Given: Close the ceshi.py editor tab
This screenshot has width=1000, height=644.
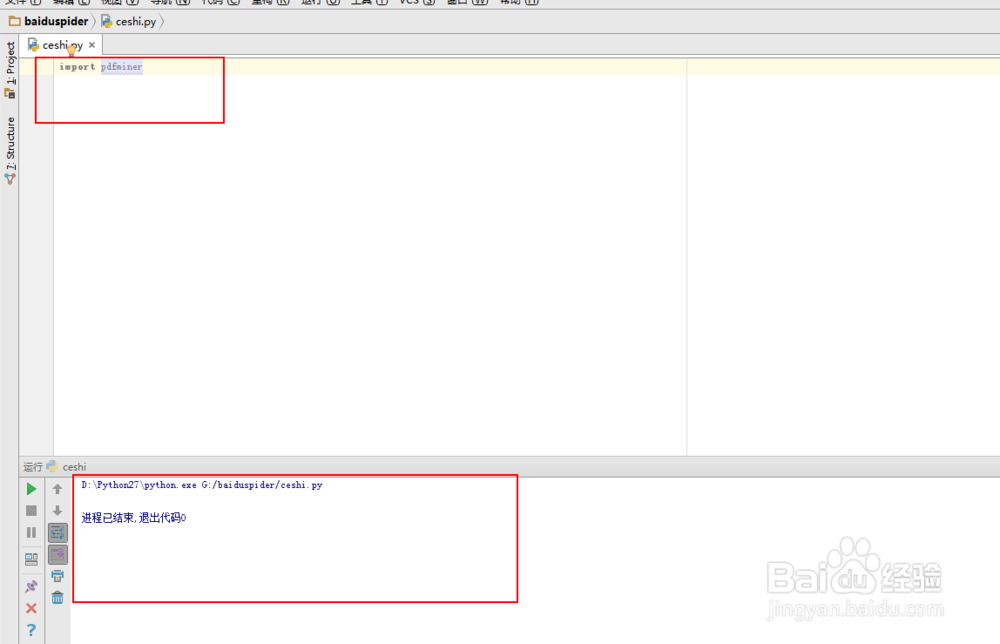Looking at the screenshot, I should (x=92, y=45).
